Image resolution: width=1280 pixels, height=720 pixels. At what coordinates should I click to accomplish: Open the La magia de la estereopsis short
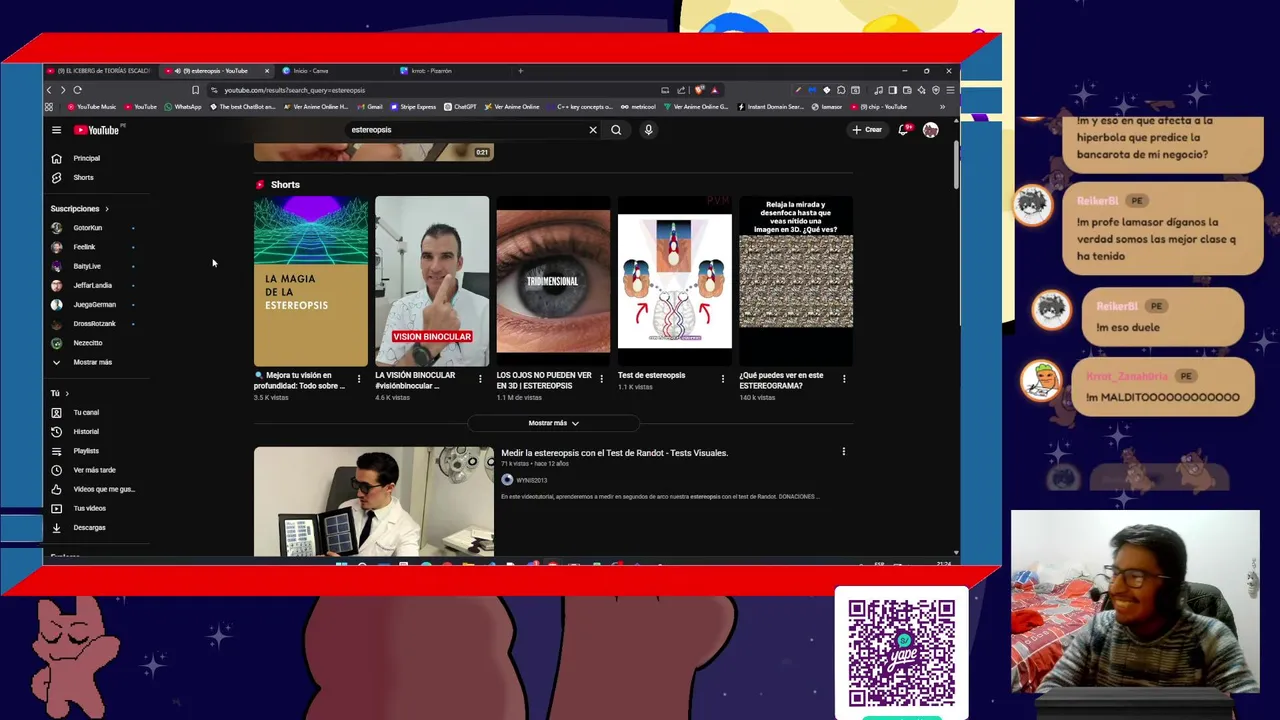(311, 281)
